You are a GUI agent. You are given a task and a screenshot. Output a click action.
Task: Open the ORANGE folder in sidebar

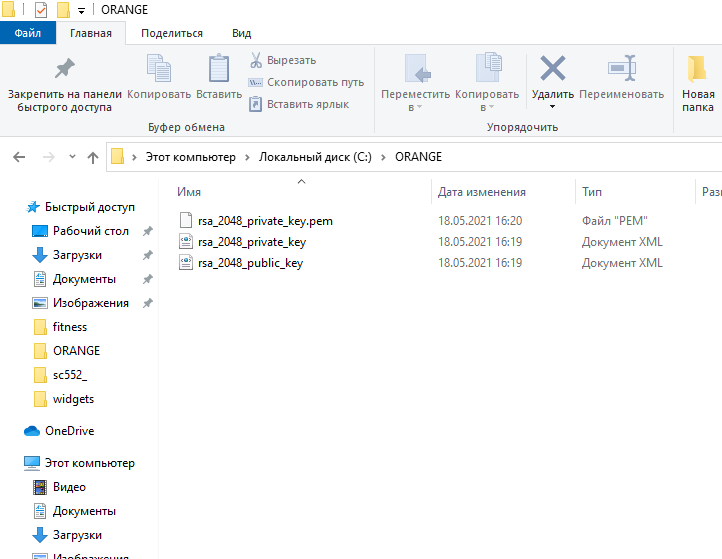point(76,351)
